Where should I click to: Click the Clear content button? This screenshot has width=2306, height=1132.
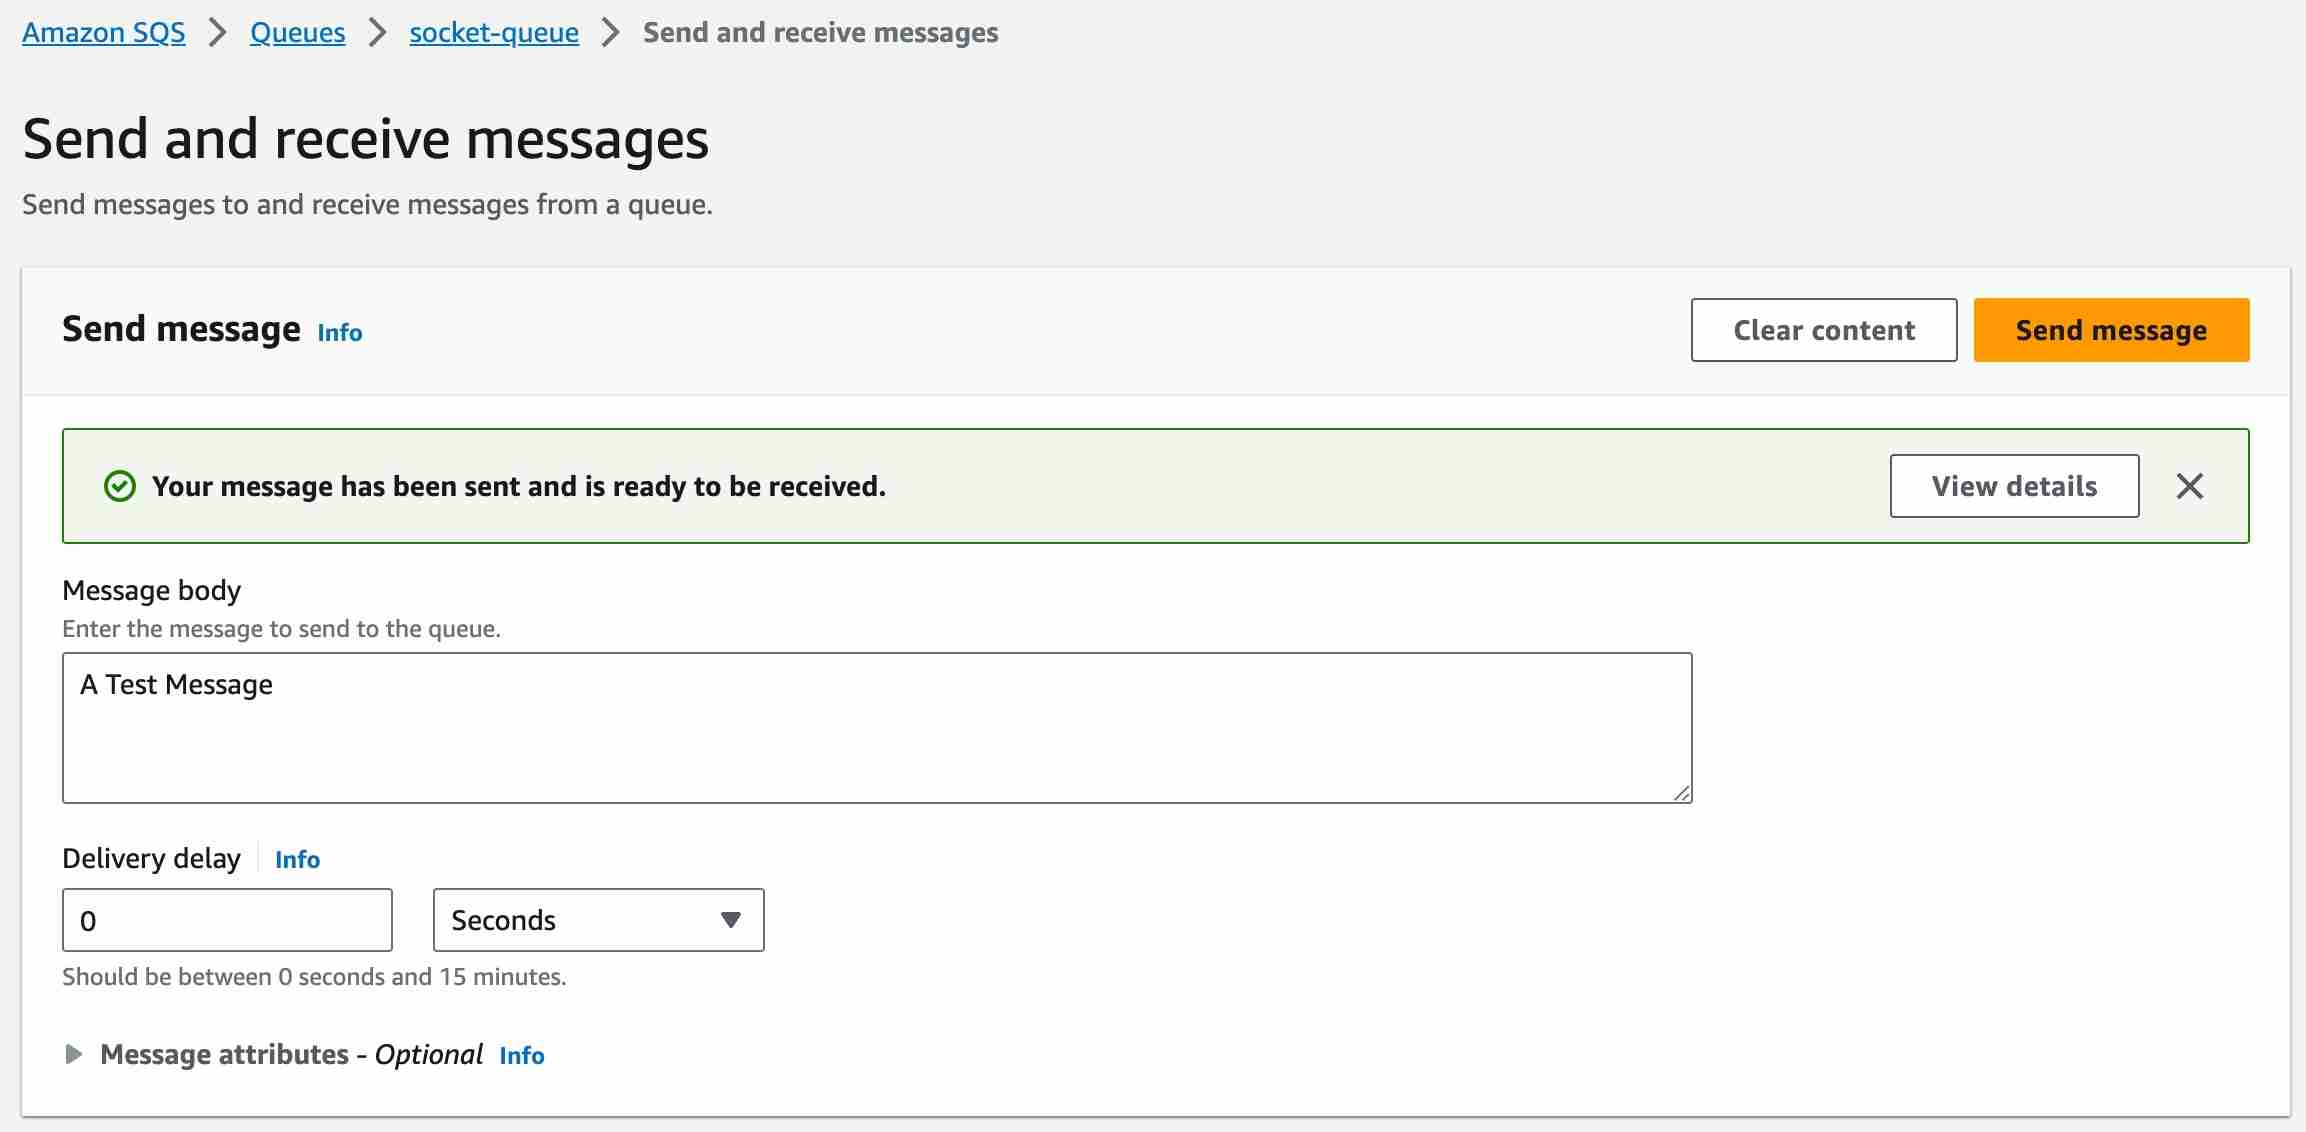(x=1823, y=330)
